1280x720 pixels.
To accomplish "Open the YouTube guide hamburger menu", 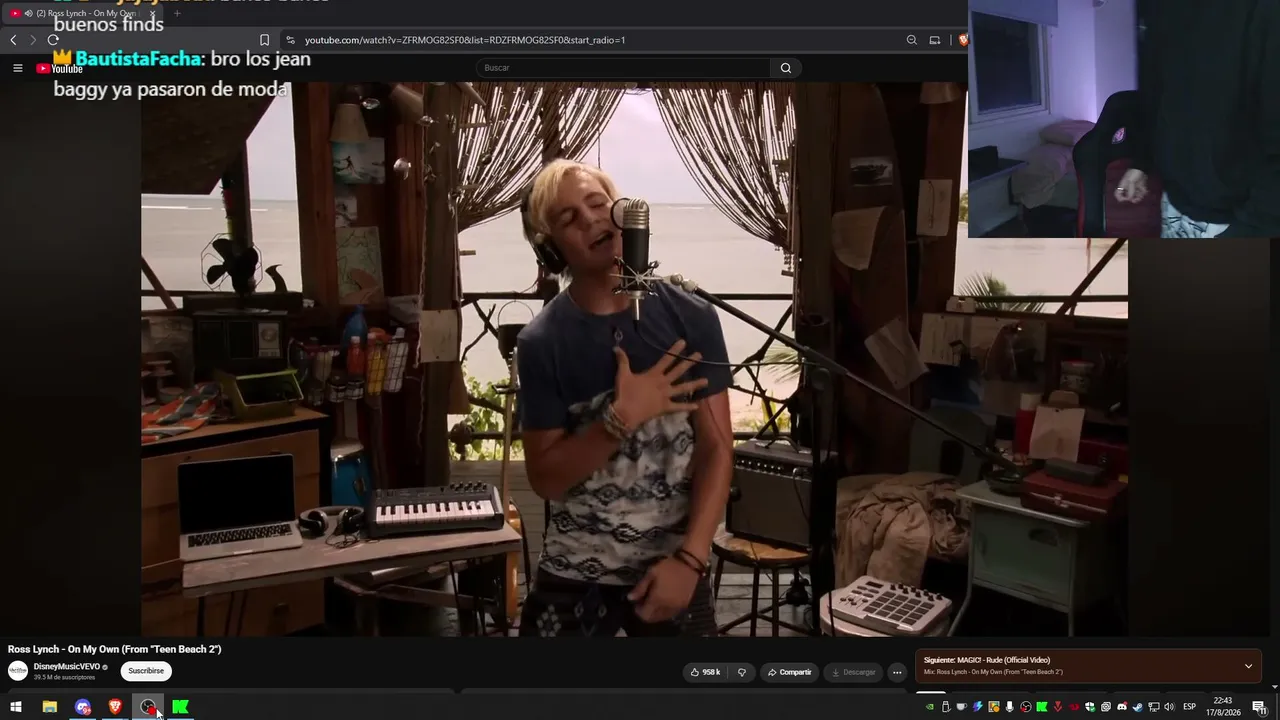I will (17, 68).
